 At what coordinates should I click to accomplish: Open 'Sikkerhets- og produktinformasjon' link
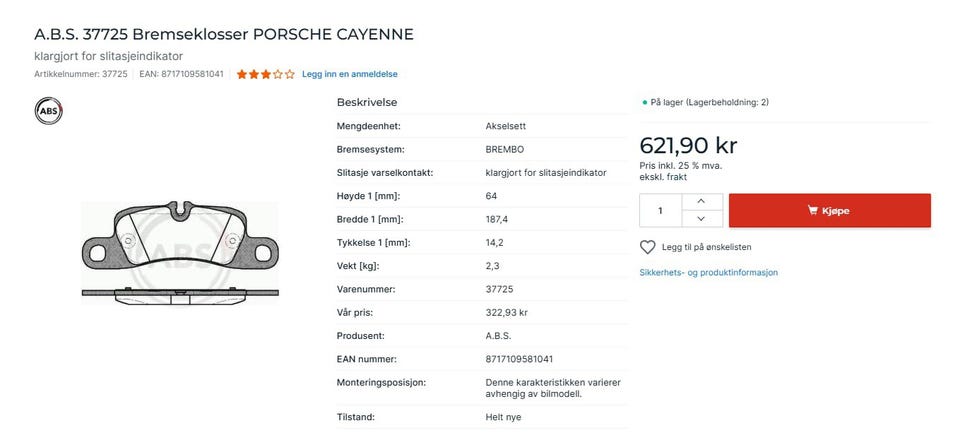click(x=708, y=272)
